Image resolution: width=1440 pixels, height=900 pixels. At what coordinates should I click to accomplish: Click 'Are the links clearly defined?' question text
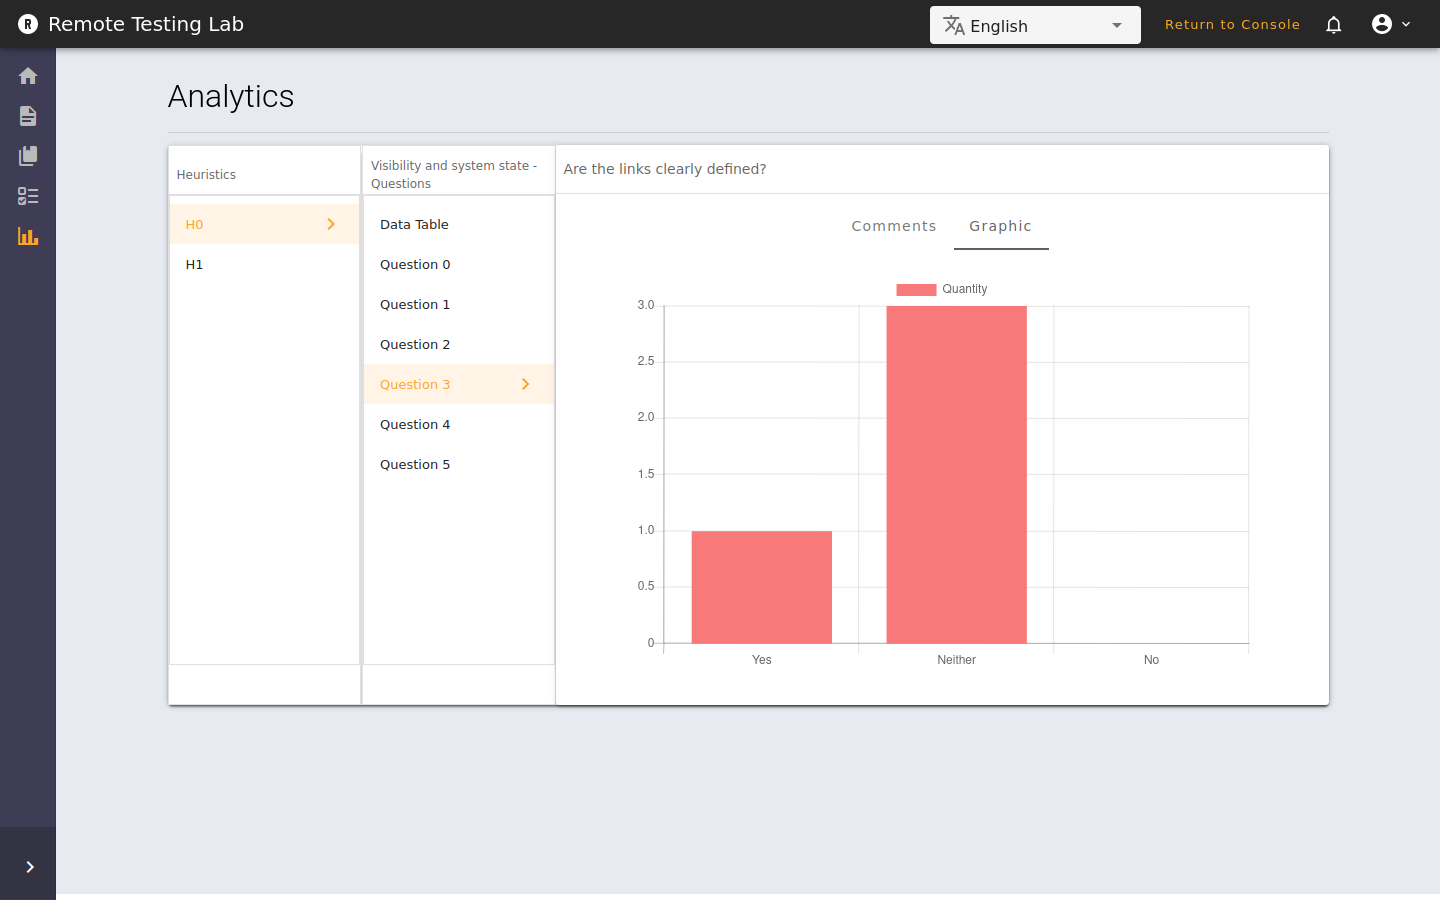[665, 169]
